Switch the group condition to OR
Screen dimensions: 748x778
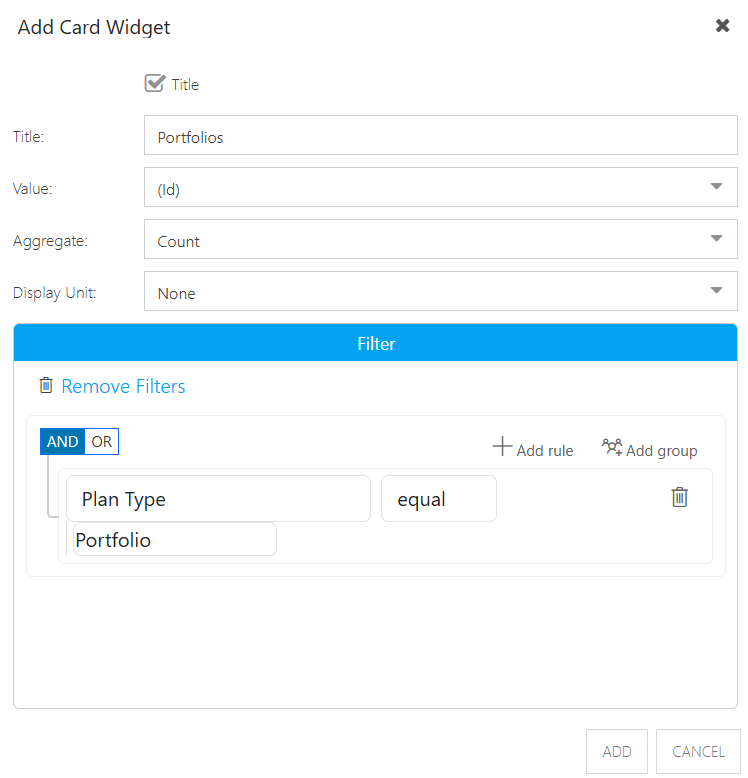[x=102, y=441]
